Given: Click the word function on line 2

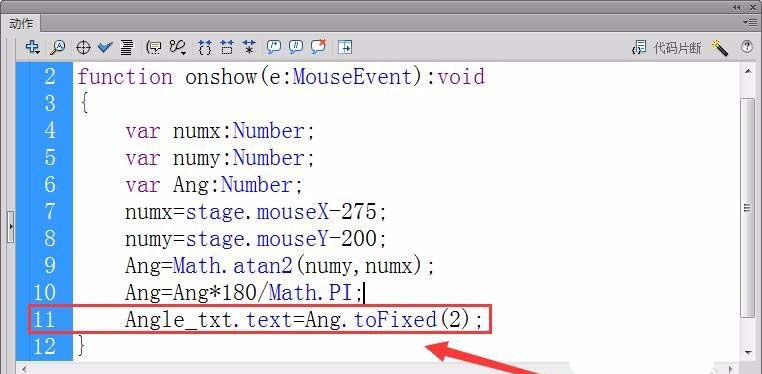Looking at the screenshot, I should click(125, 77).
